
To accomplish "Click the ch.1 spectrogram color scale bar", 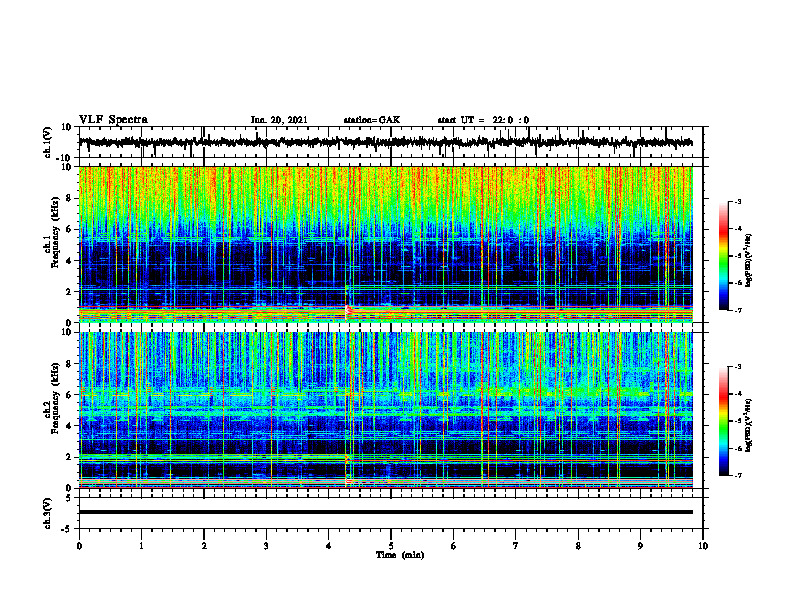I will 723,256.
